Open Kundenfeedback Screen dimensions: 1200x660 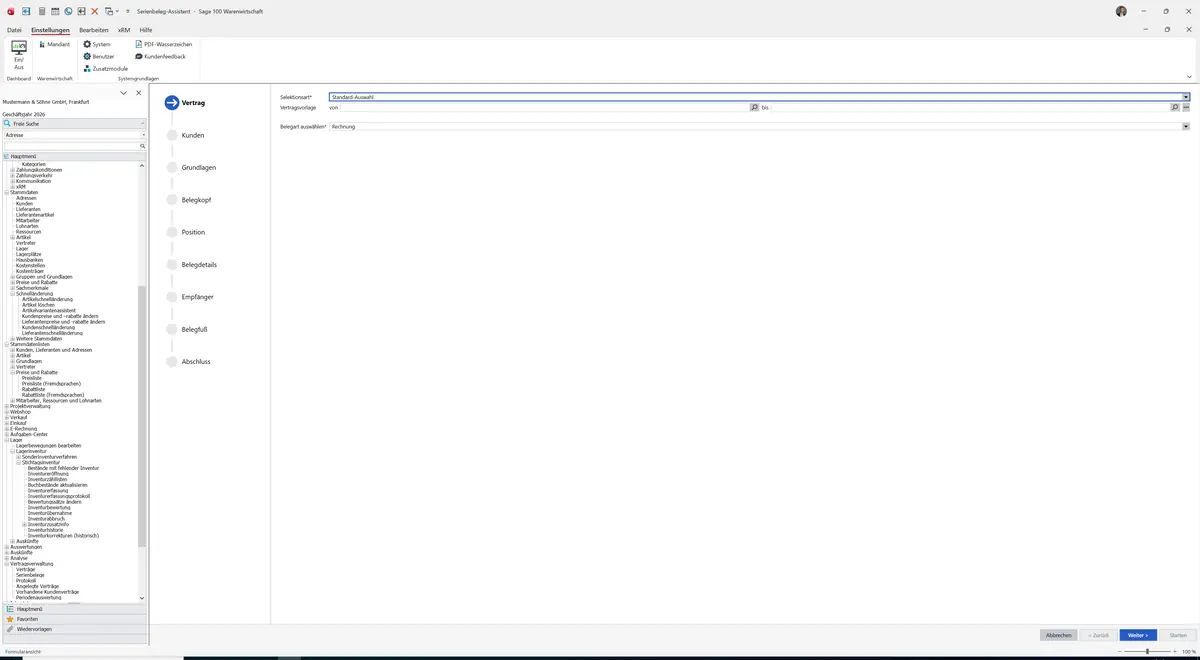[x=160, y=56]
